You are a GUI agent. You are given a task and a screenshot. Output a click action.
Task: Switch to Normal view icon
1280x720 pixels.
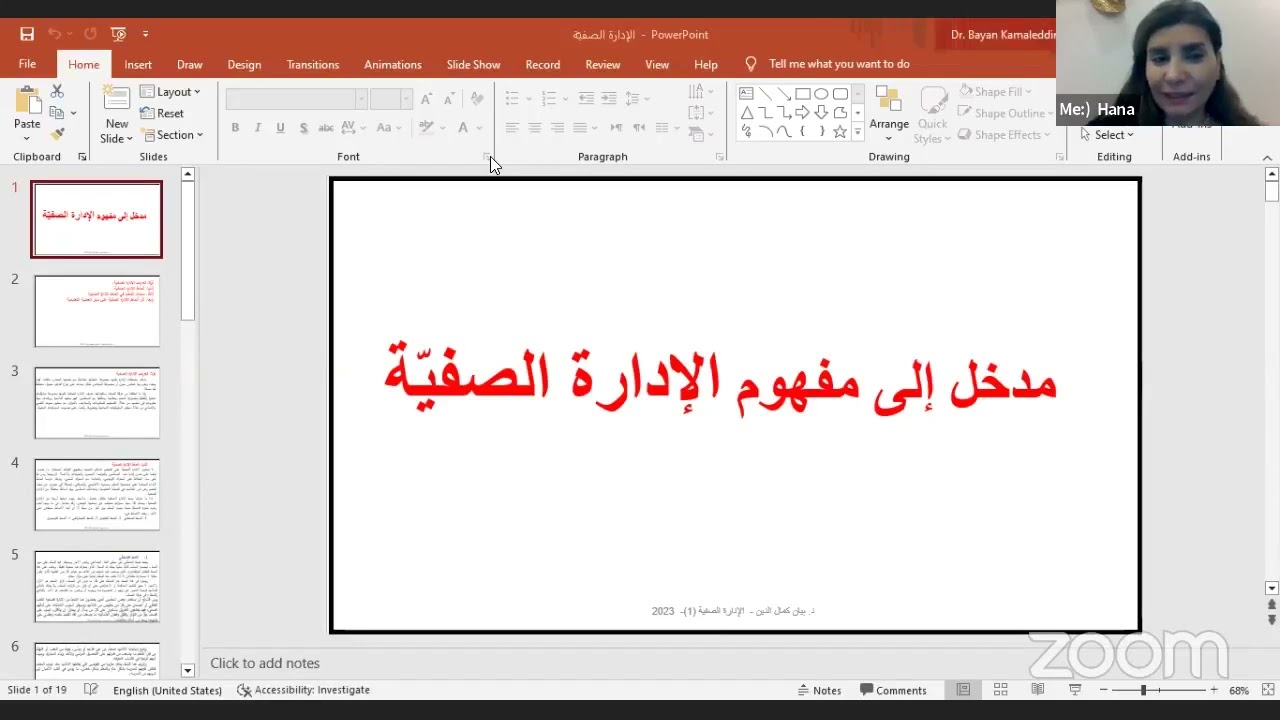(963, 690)
